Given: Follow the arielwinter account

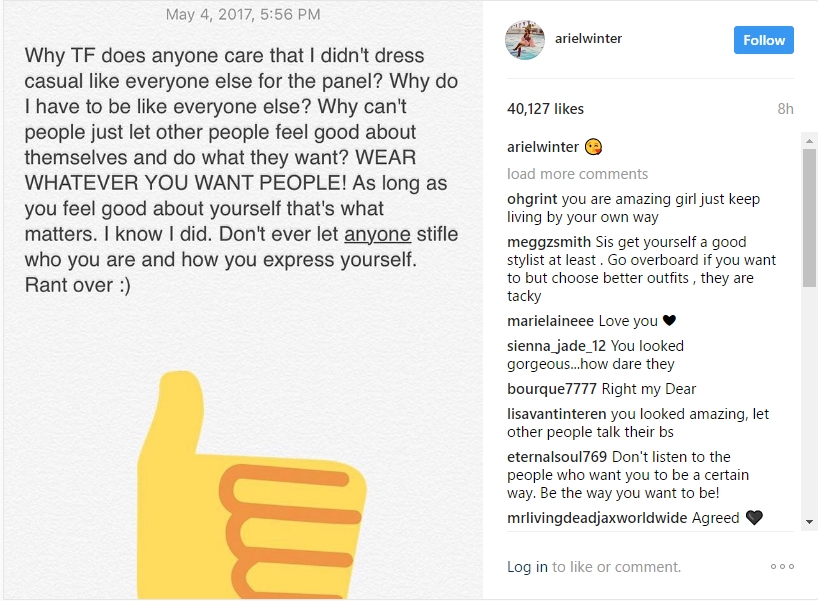Looking at the screenshot, I should (764, 40).
